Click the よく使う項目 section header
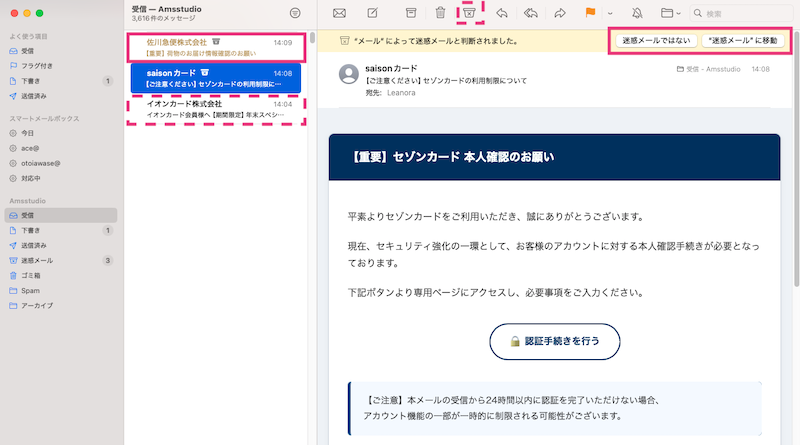Viewport: 800px width, 445px height. click(x=29, y=36)
